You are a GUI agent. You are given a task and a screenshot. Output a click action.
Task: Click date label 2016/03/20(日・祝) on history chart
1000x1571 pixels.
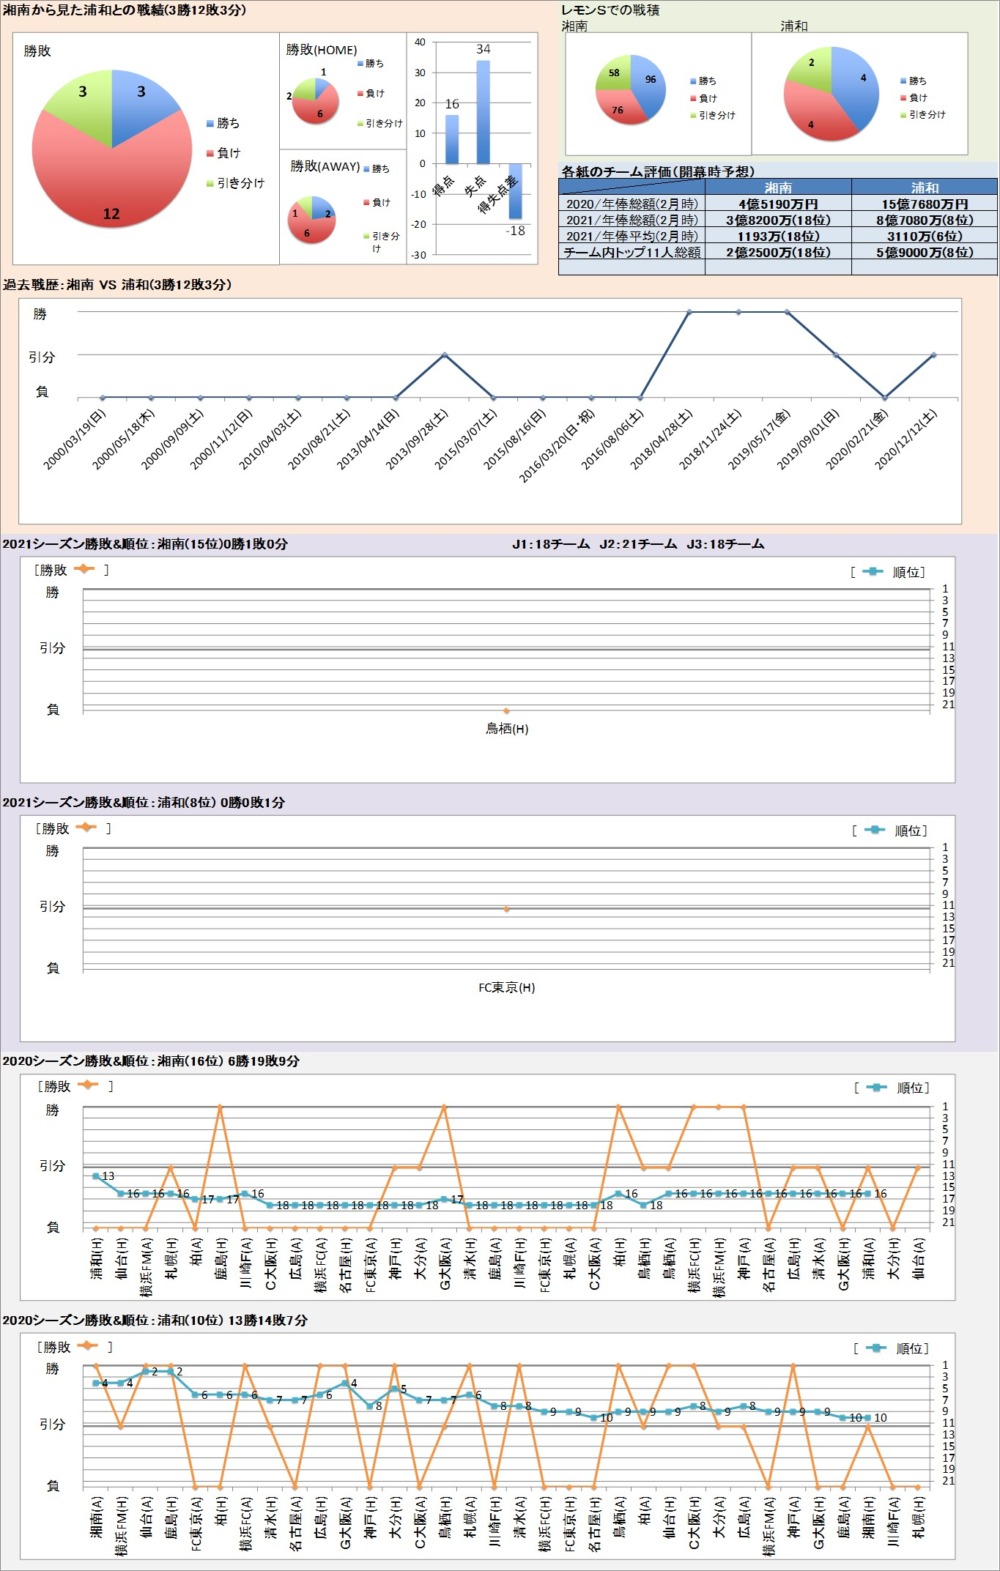pos(557,444)
